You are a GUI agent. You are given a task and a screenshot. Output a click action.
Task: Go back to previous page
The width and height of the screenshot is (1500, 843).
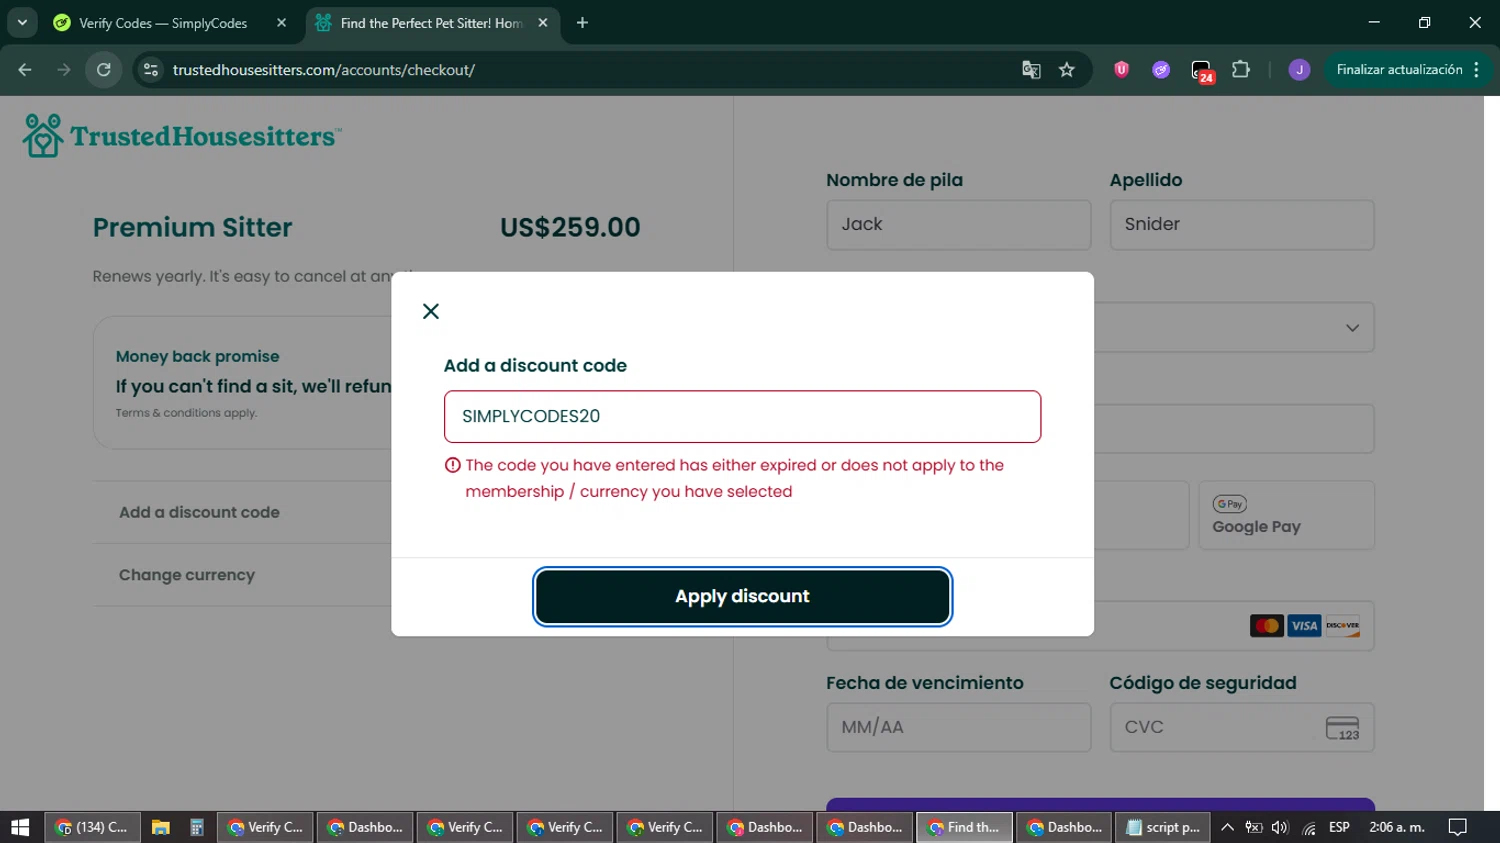[25, 70]
